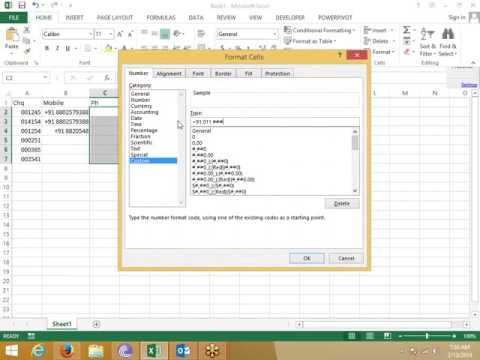Toggle Underline formatting in the ribbon
Image resolution: width=480 pixels, height=360 pixels.
coord(68,48)
